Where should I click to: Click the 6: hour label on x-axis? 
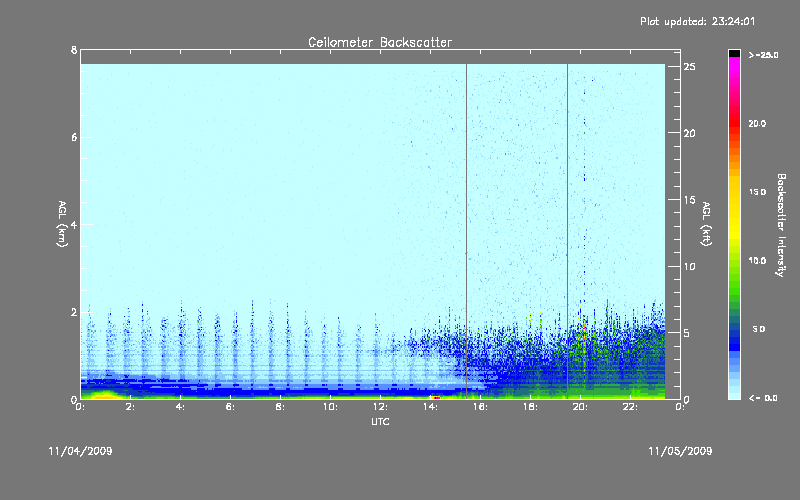point(230,407)
